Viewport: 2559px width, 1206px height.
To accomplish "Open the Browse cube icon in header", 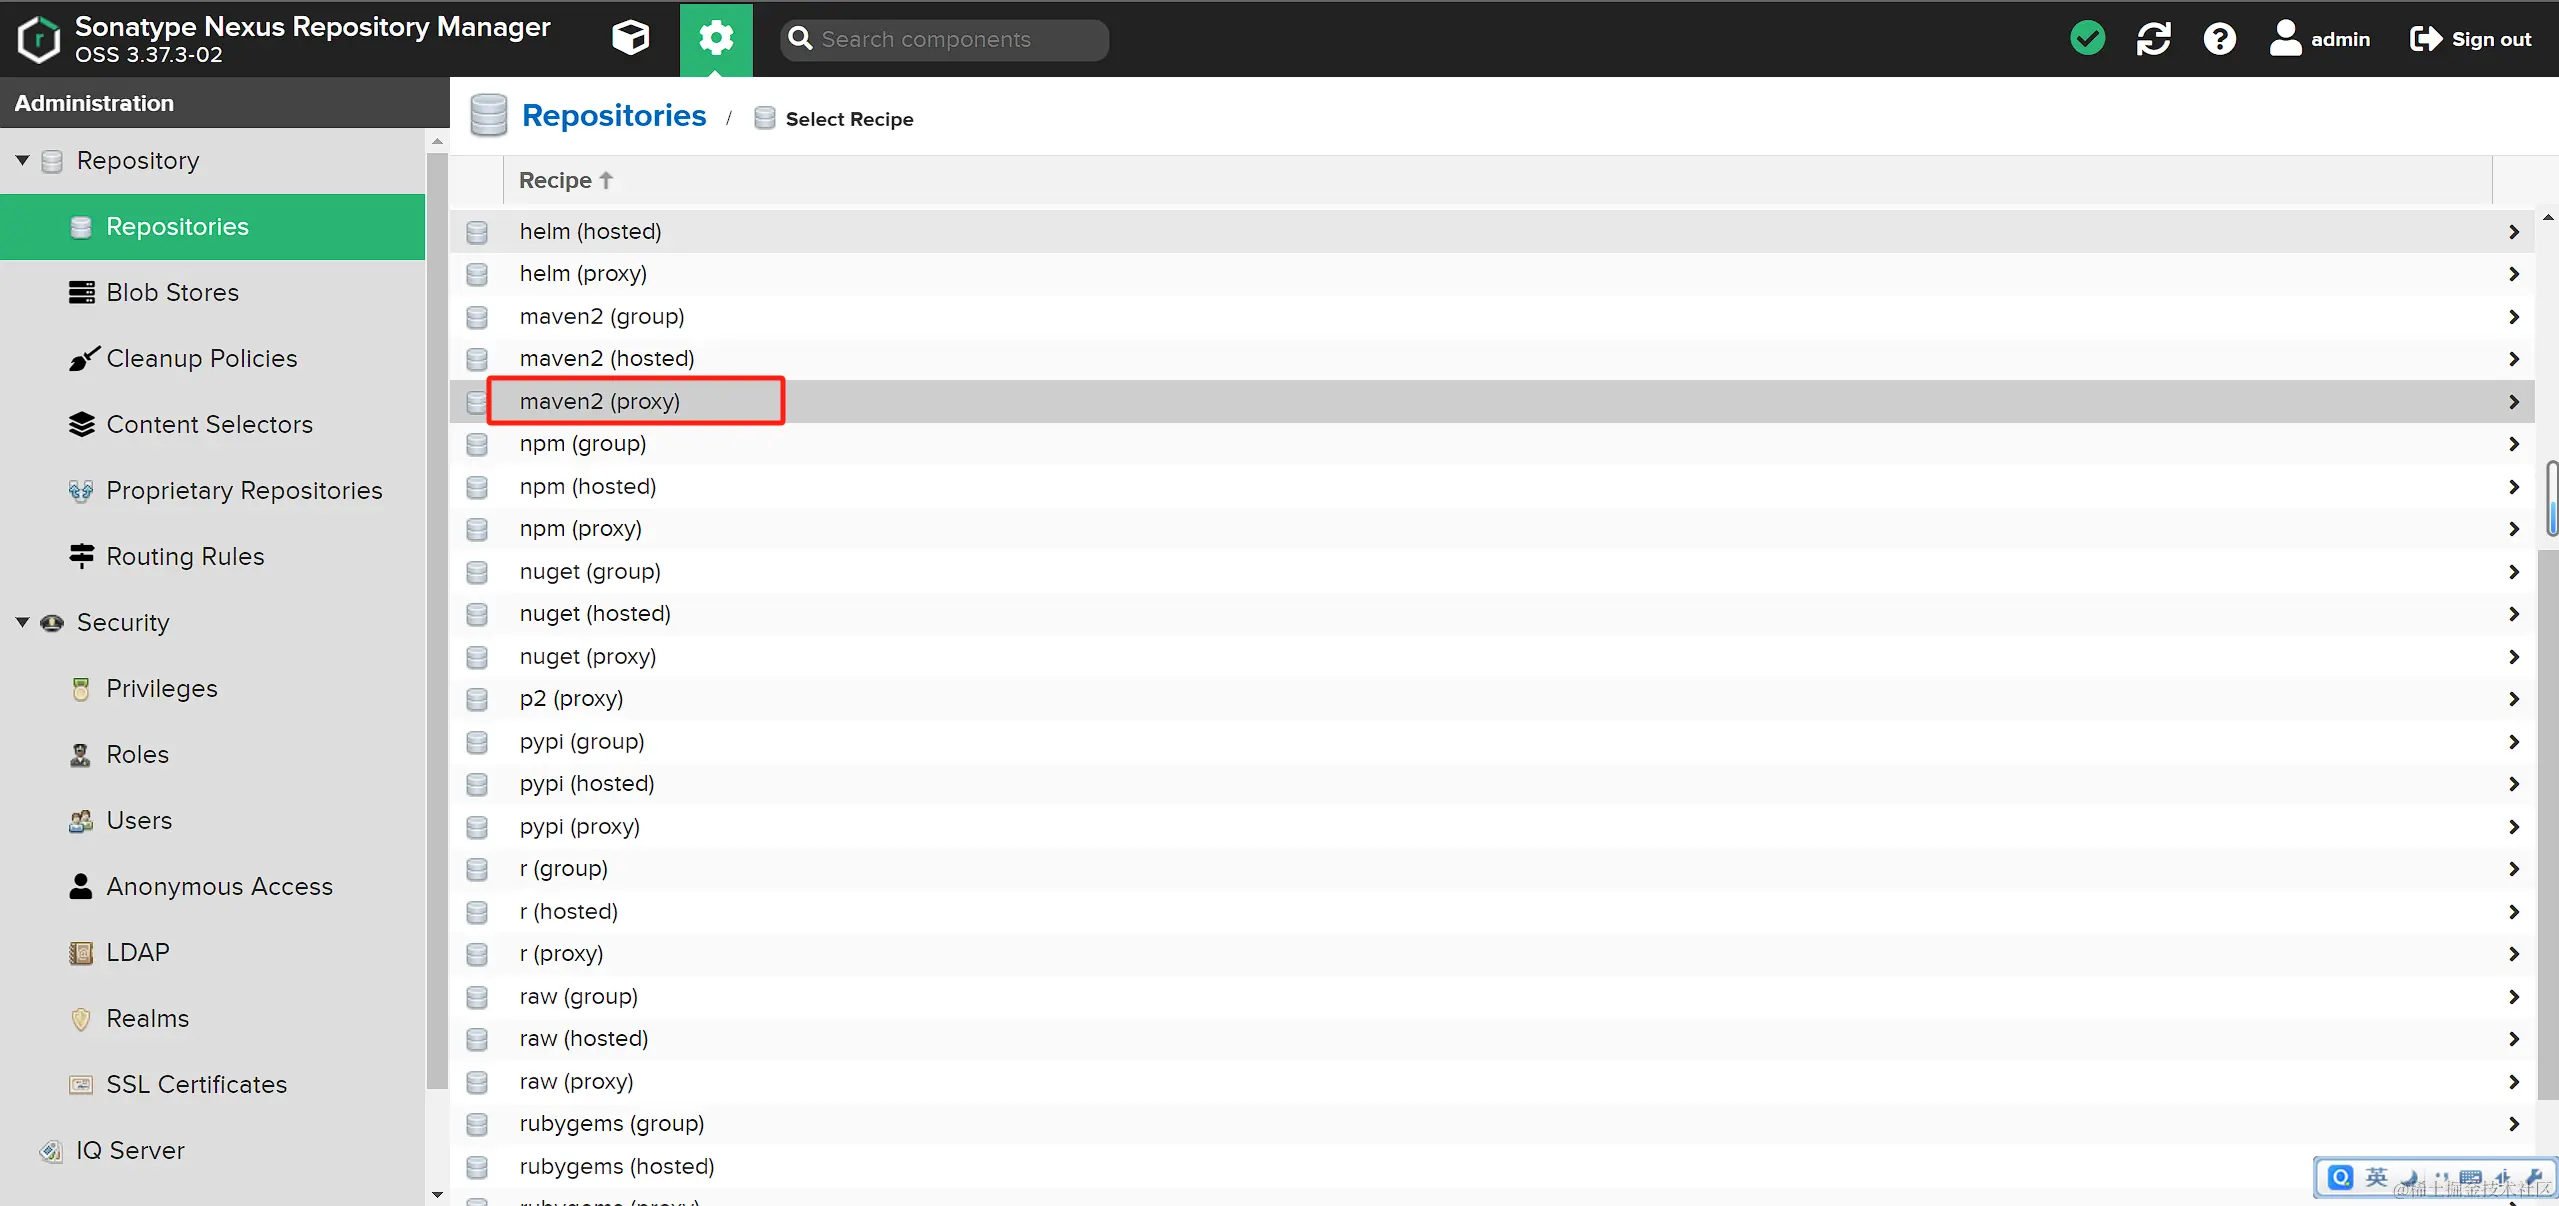I will [630, 39].
